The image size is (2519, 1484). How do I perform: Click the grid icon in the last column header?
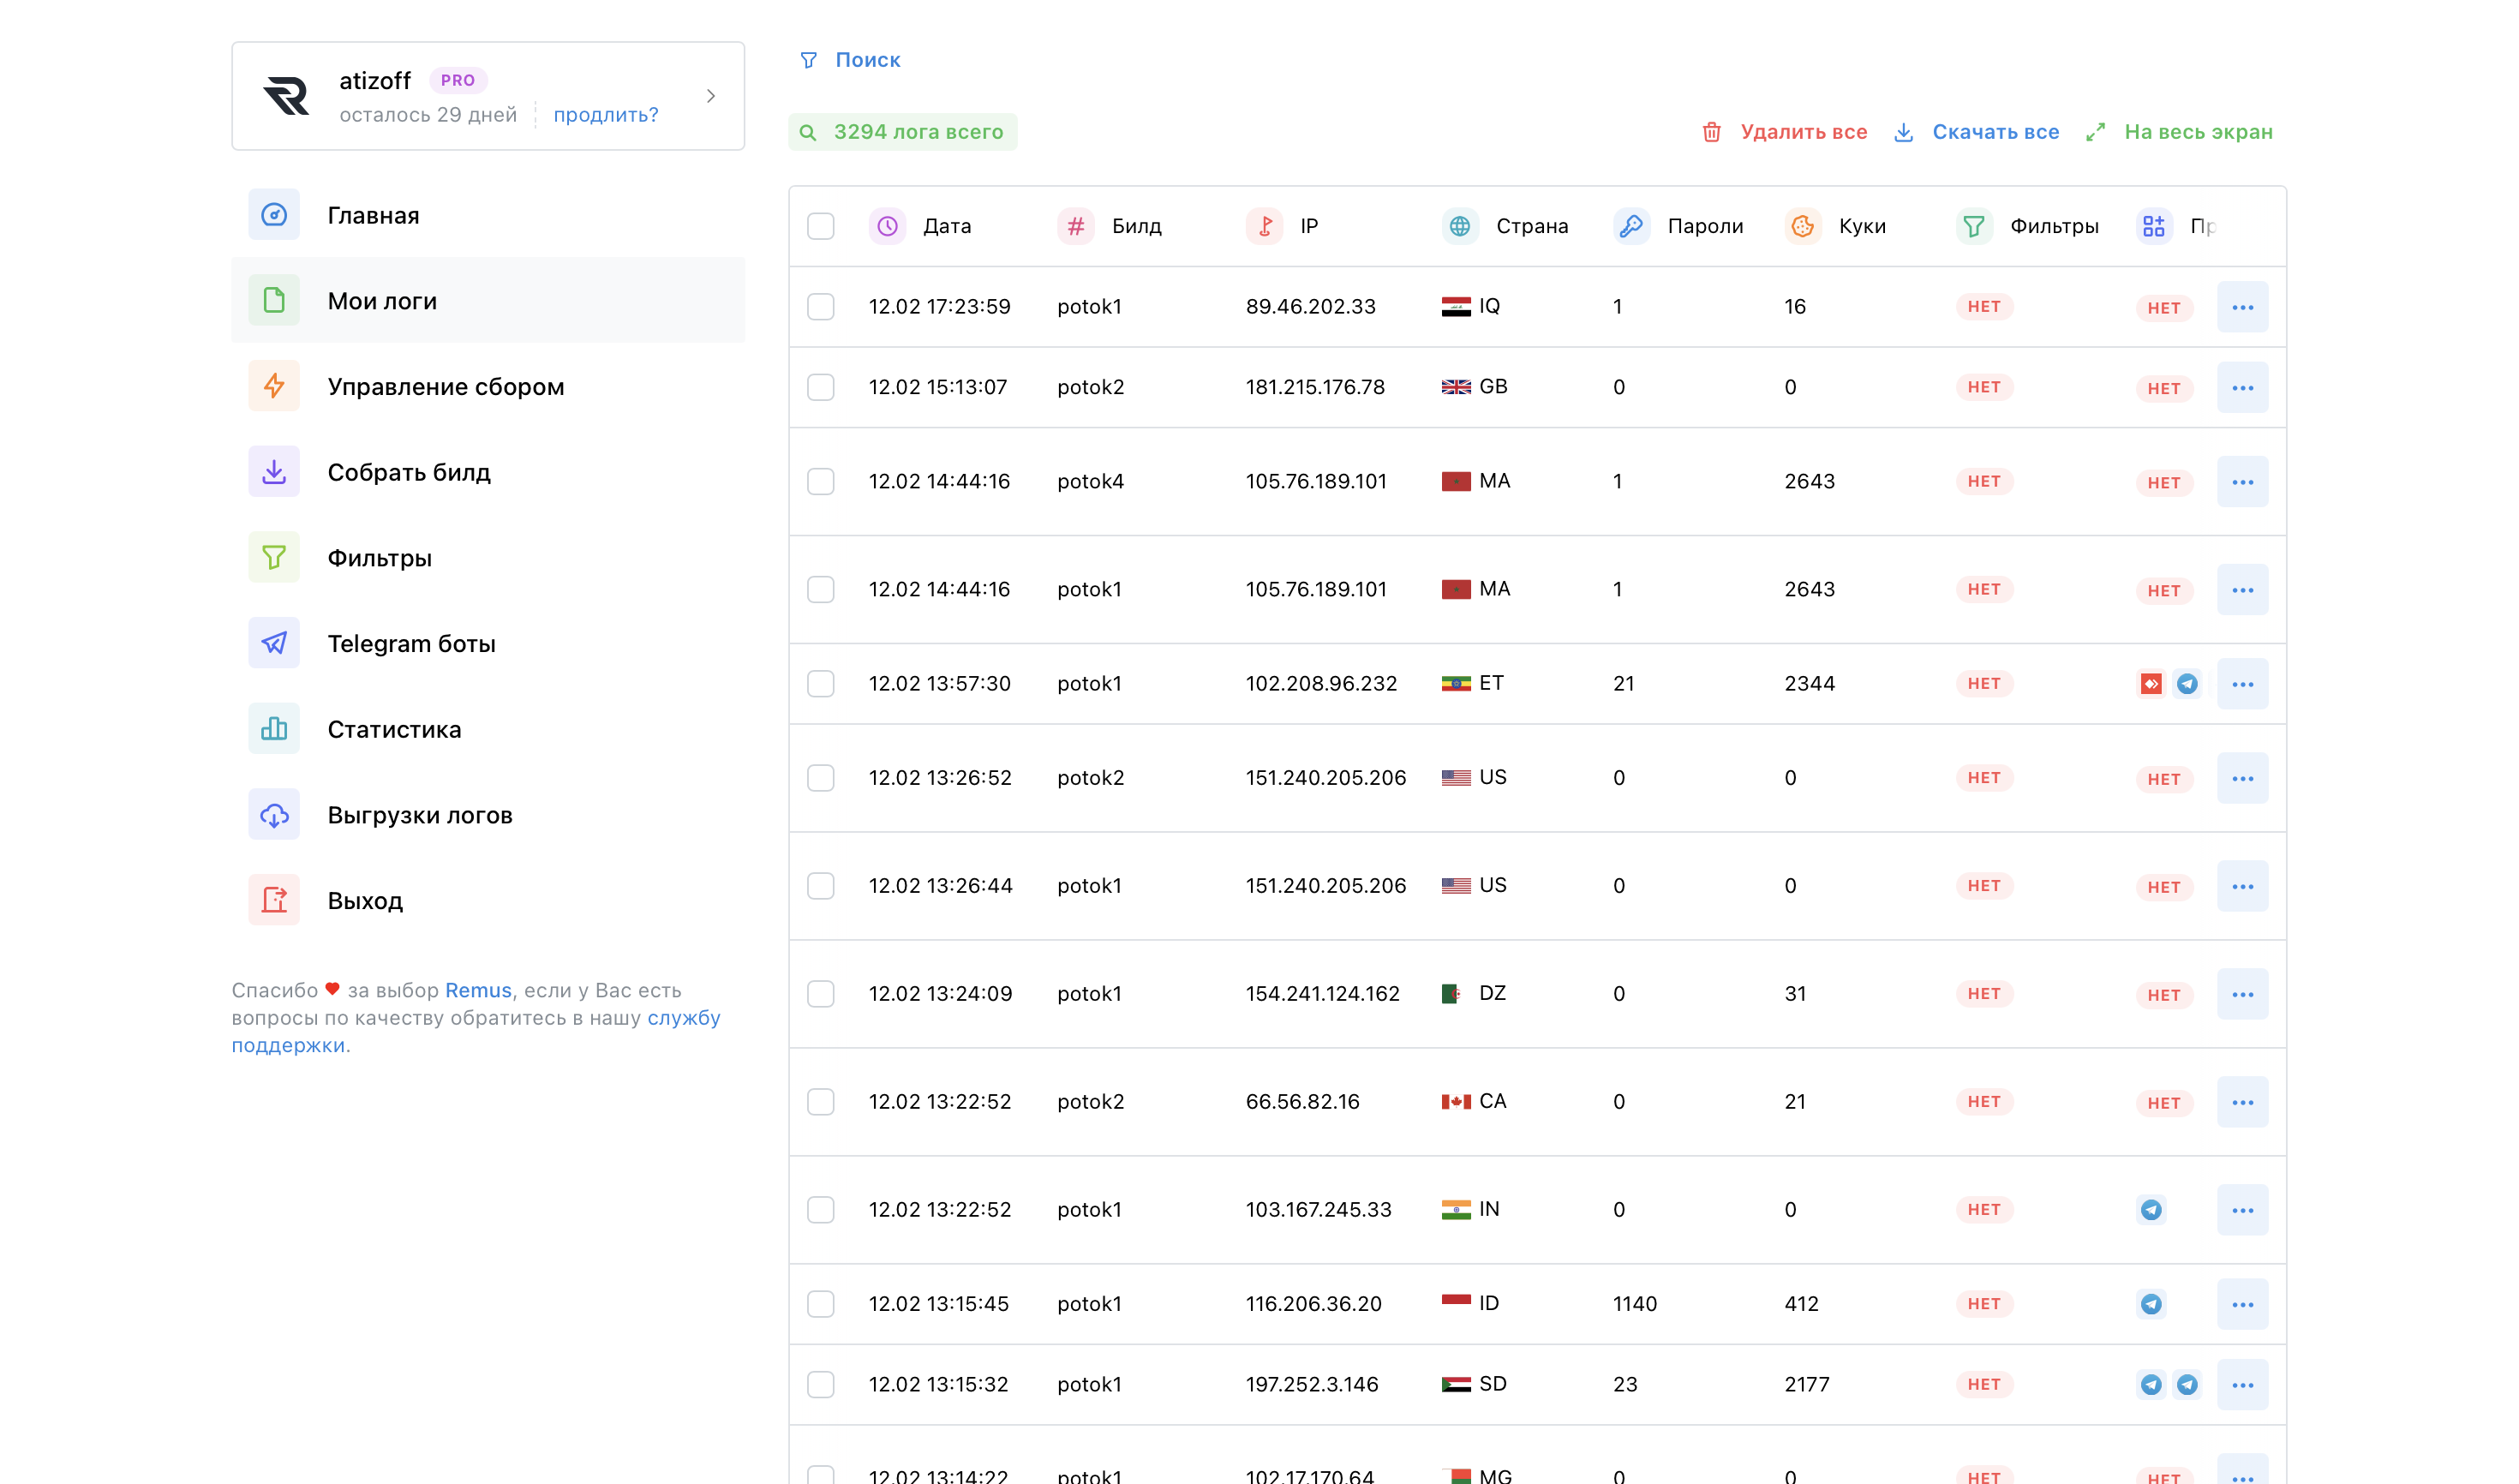(x=2154, y=226)
